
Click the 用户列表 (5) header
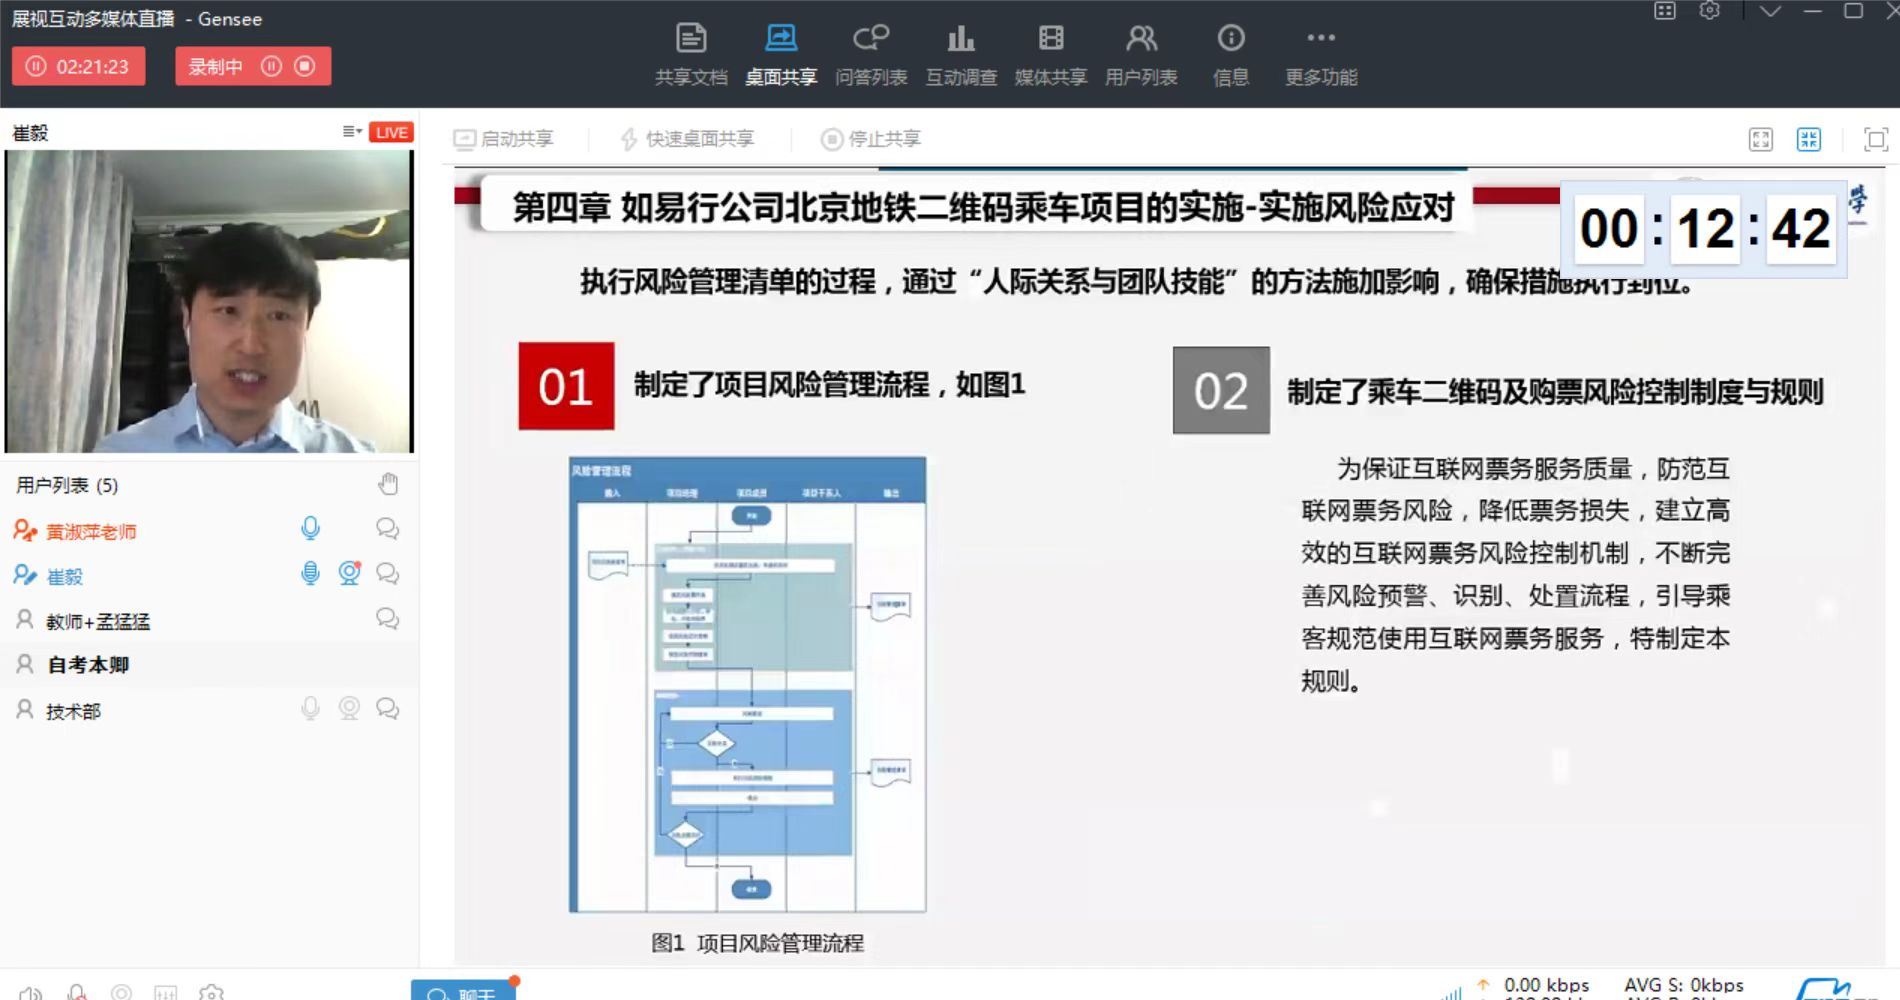tap(67, 485)
